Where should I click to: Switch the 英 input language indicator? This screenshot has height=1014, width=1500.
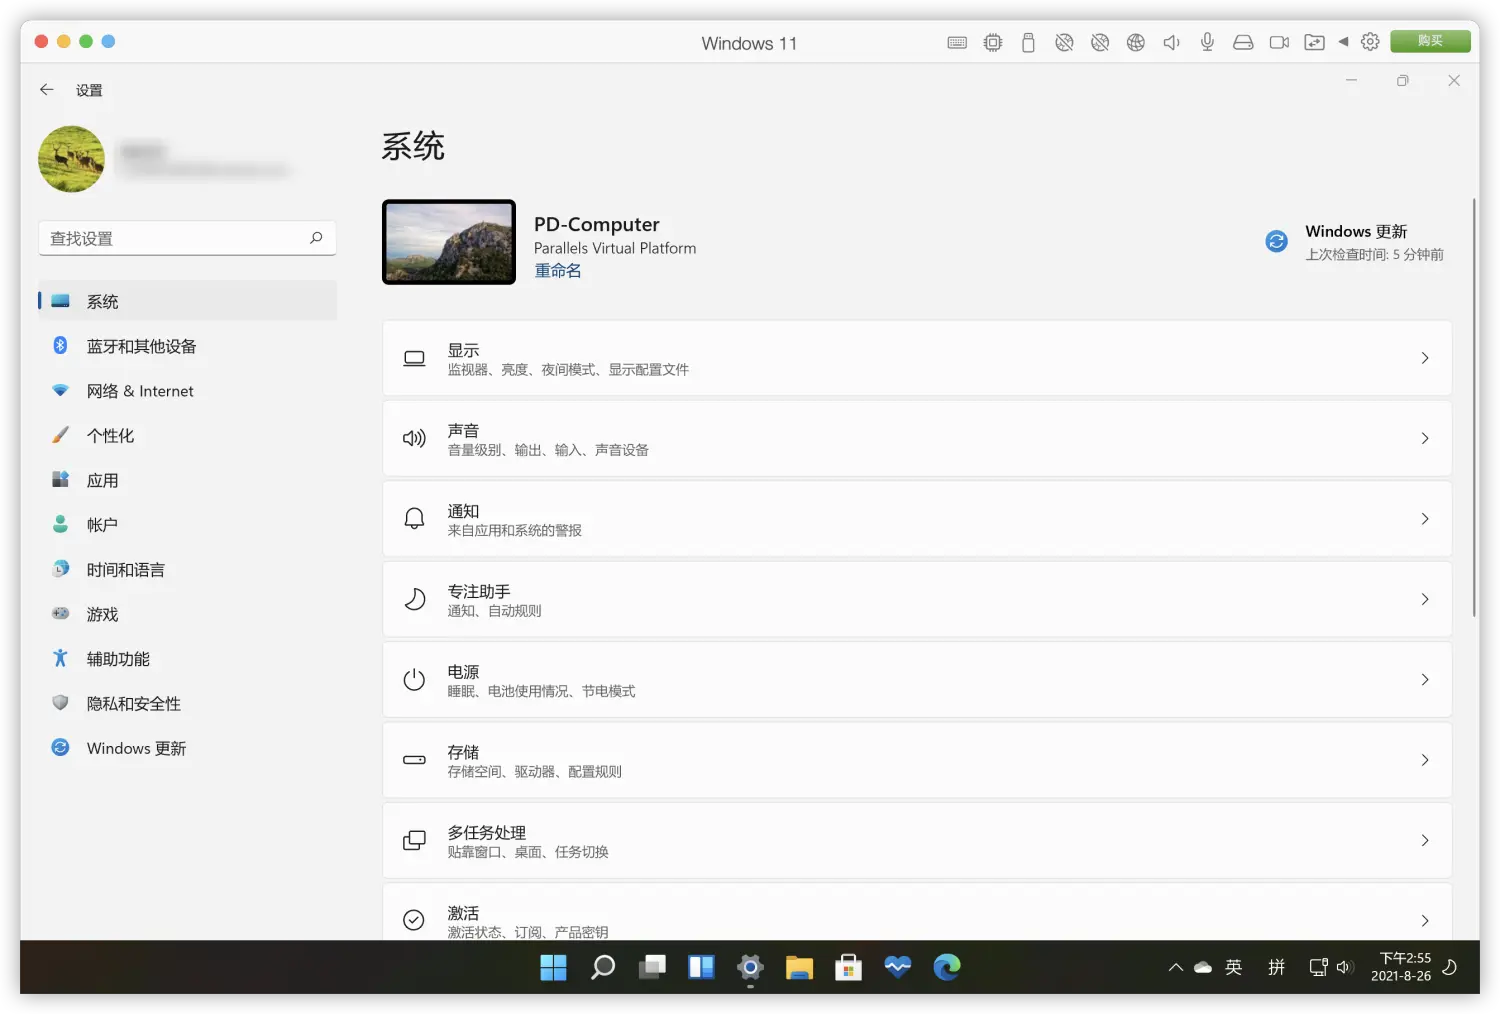point(1234,967)
